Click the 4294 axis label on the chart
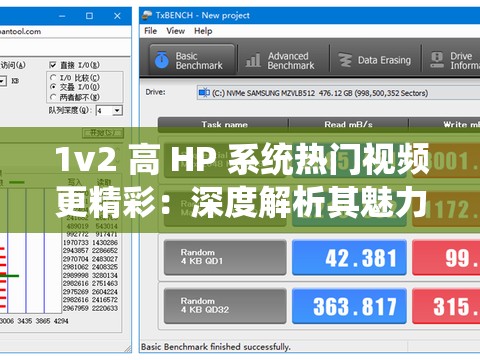The image size is (480, 360). pos(61,321)
